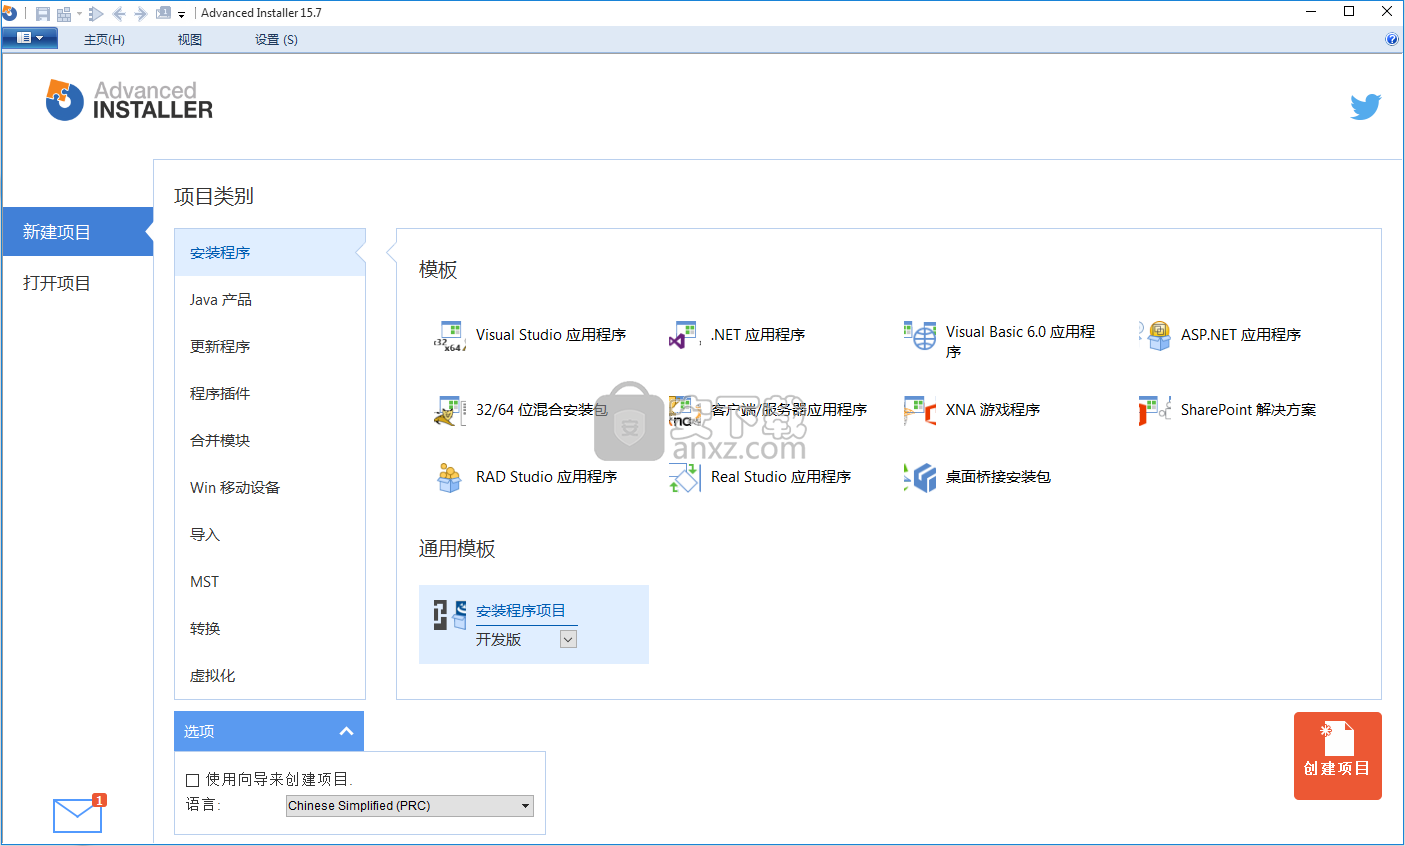Click the ASP.NET 应用程序 label
The height and width of the screenshot is (846, 1405).
click(x=1241, y=335)
